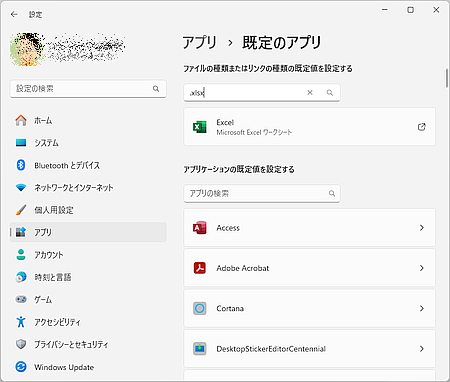Screen dimensions: 450x382
Task: Expand DesktopStickerEditorCentennial row chevron
Action: [x=422, y=349]
